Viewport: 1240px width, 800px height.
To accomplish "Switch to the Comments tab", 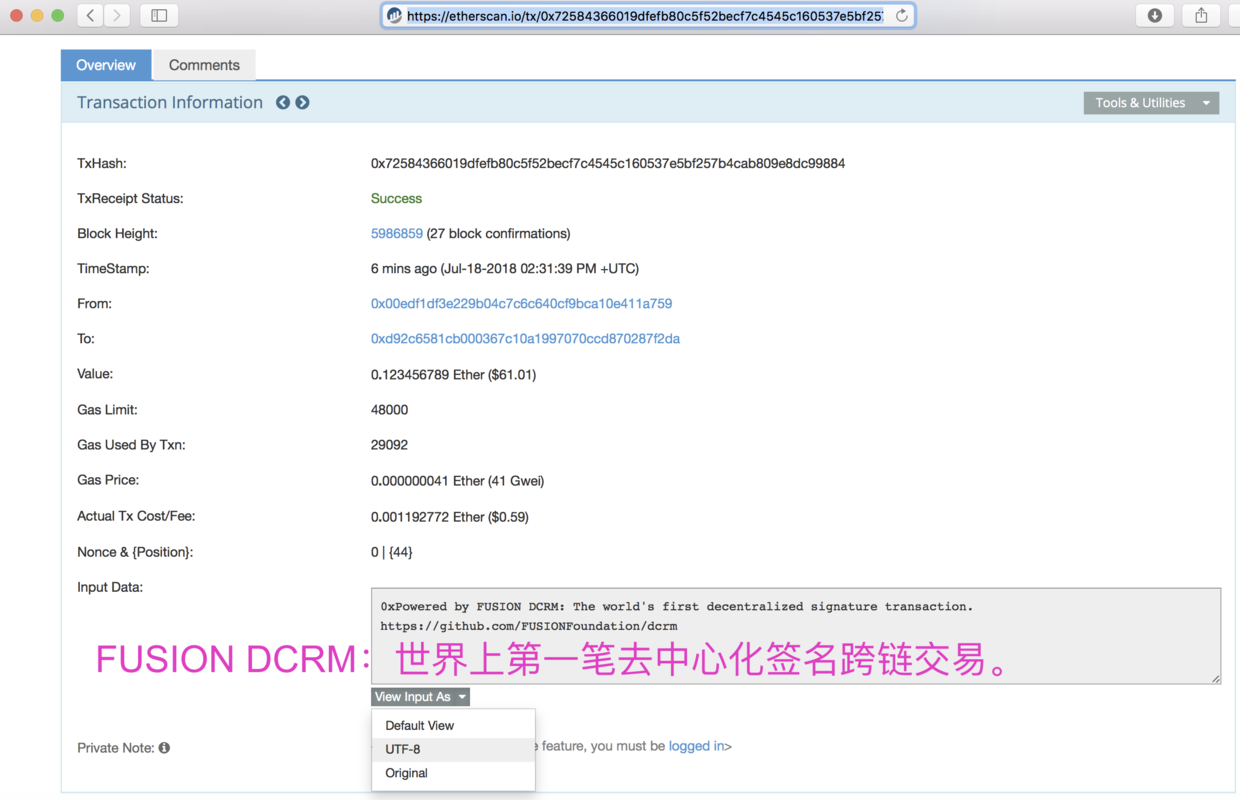I will pyautogui.click(x=204, y=65).
